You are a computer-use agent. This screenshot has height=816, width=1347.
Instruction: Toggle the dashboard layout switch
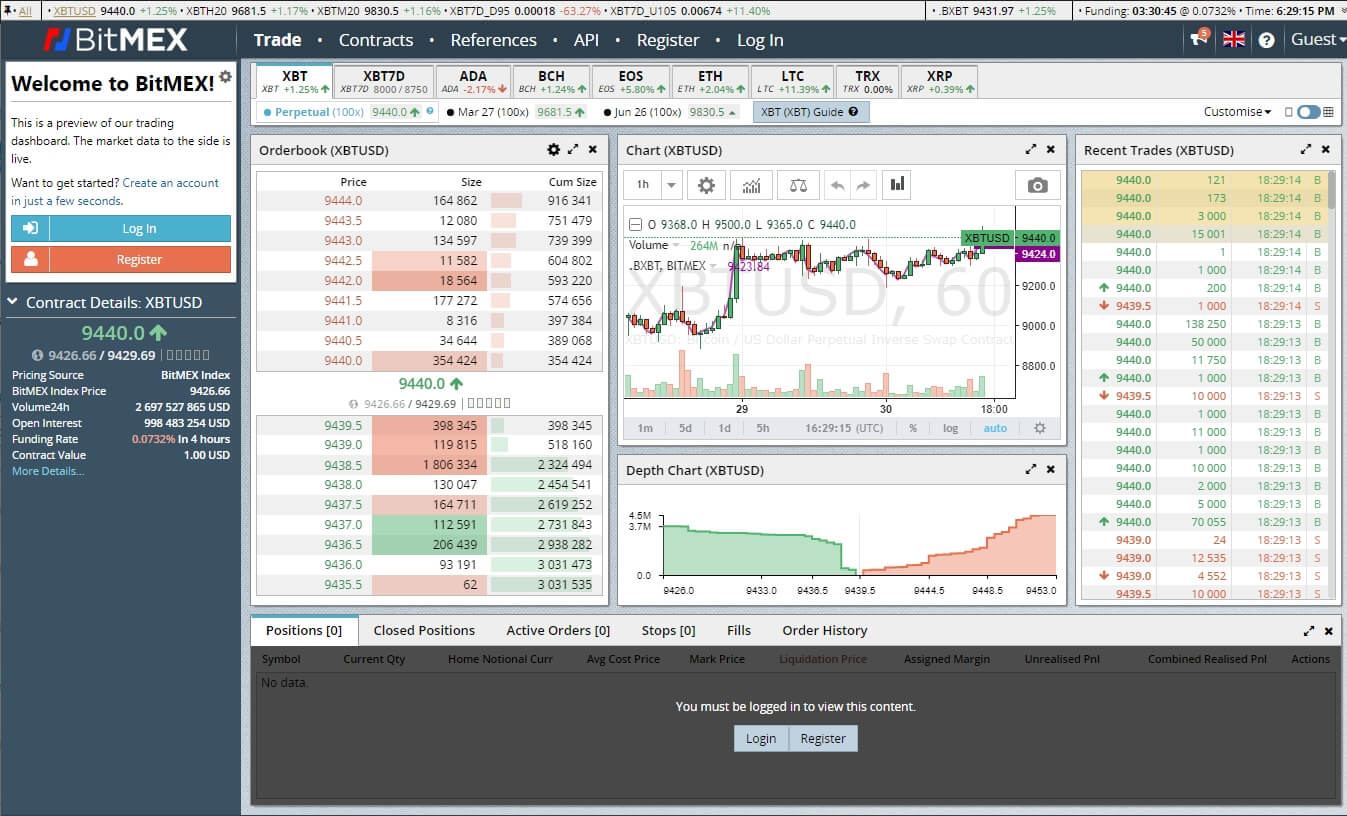[x=1308, y=112]
